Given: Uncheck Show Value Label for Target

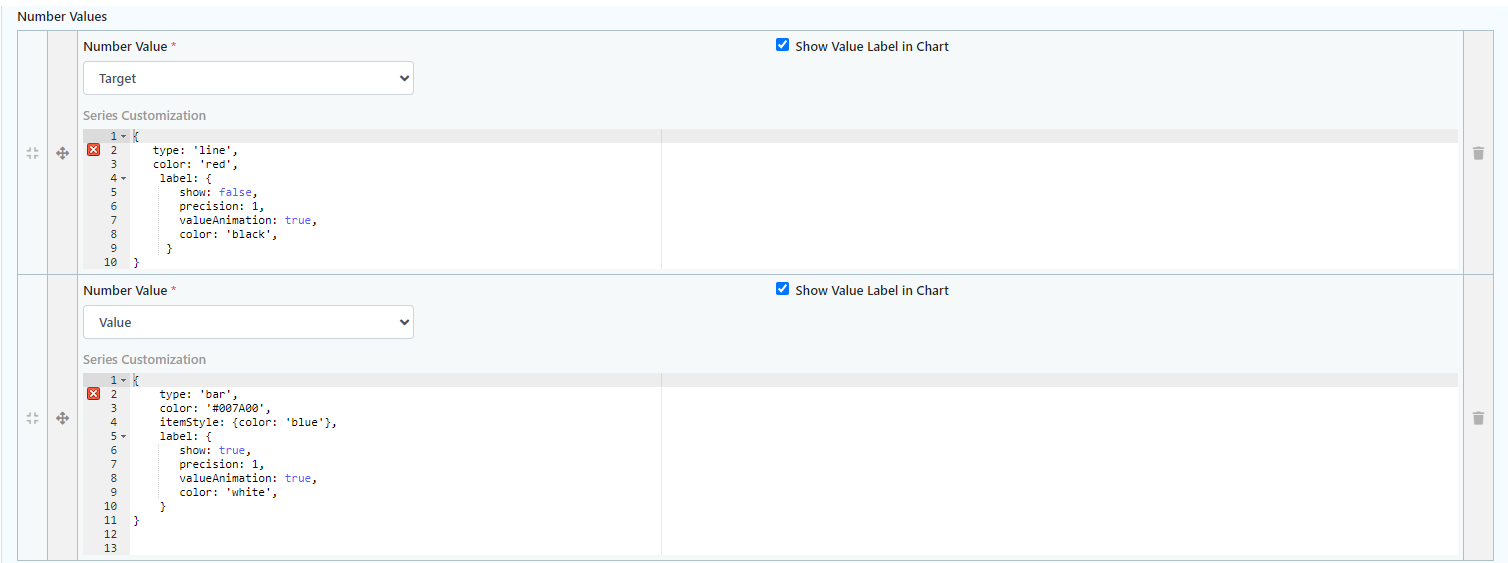Looking at the screenshot, I should [783, 45].
